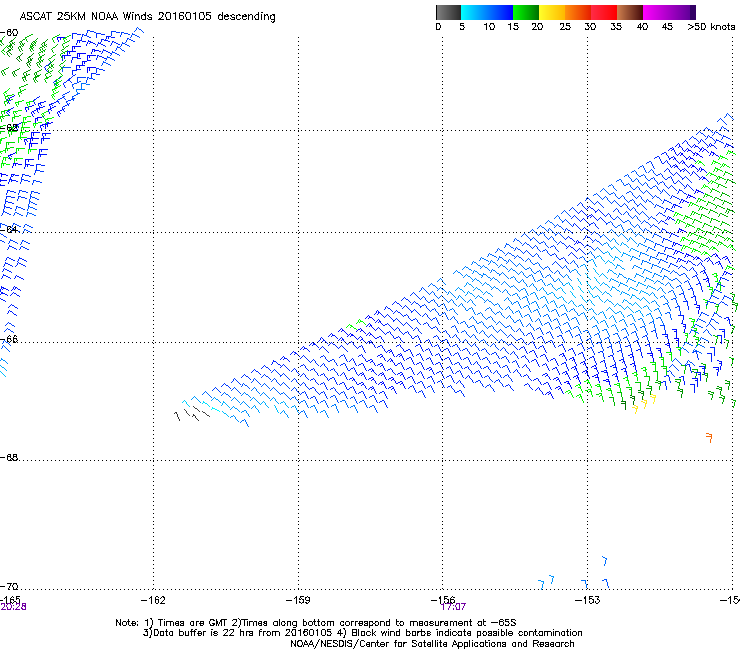Viewport: 740px width, 650px height.
Task: Click the latitude label '-68'
Action: click(x=9, y=458)
